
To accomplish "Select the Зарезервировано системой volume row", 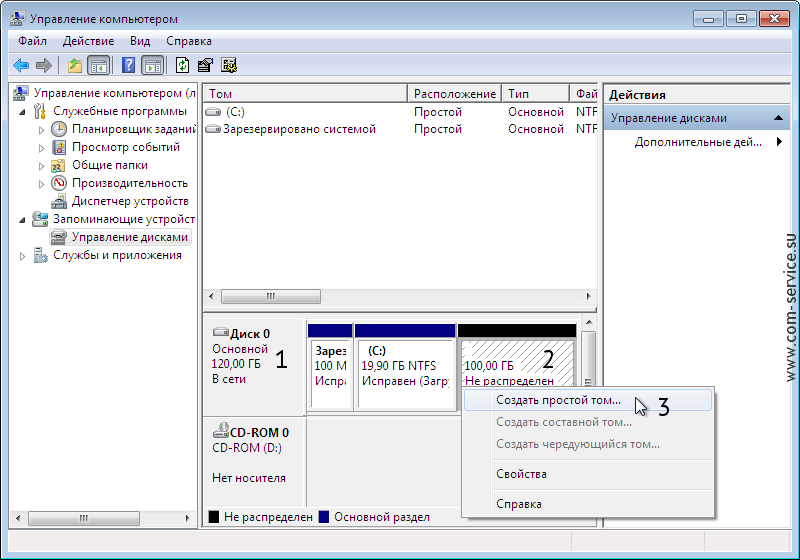I will [x=400, y=129].
